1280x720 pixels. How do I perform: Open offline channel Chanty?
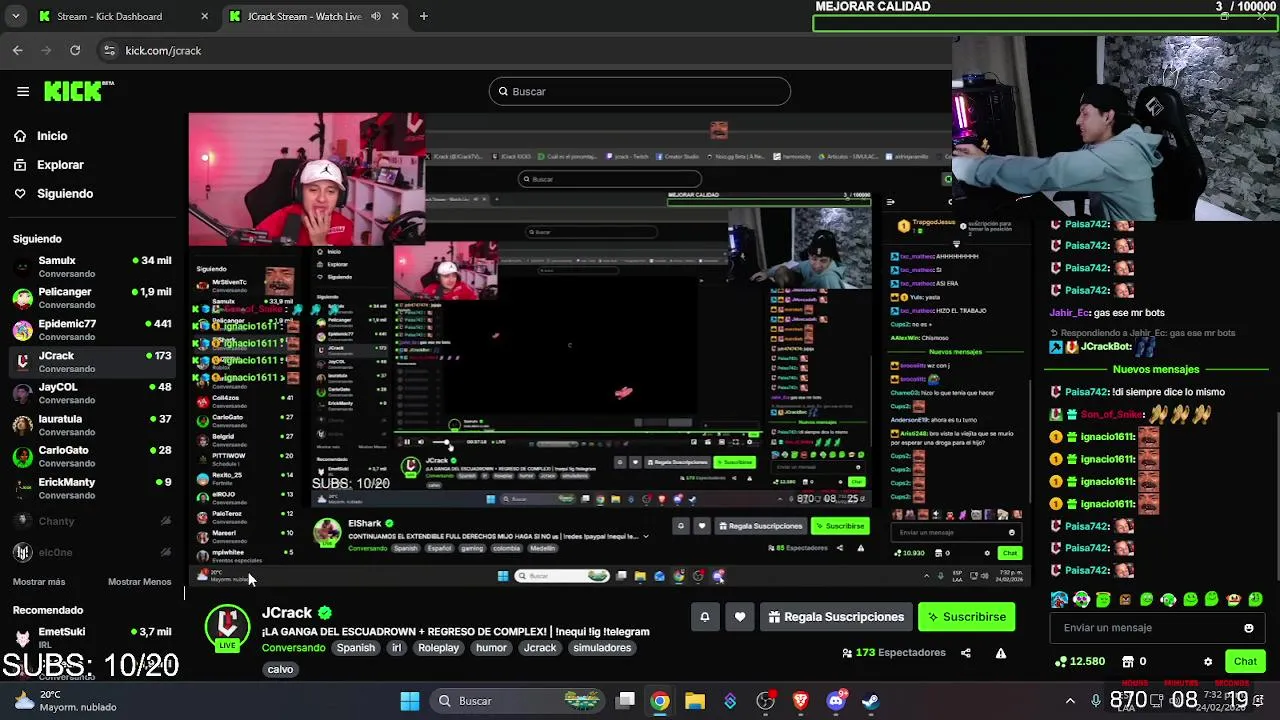92,521
